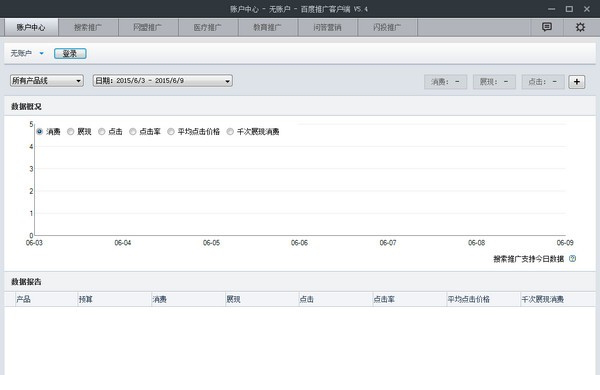The height and width of the screenshot is (390, 600).
Task: Switch to the 网盟推广 tab
Action: 148,27
